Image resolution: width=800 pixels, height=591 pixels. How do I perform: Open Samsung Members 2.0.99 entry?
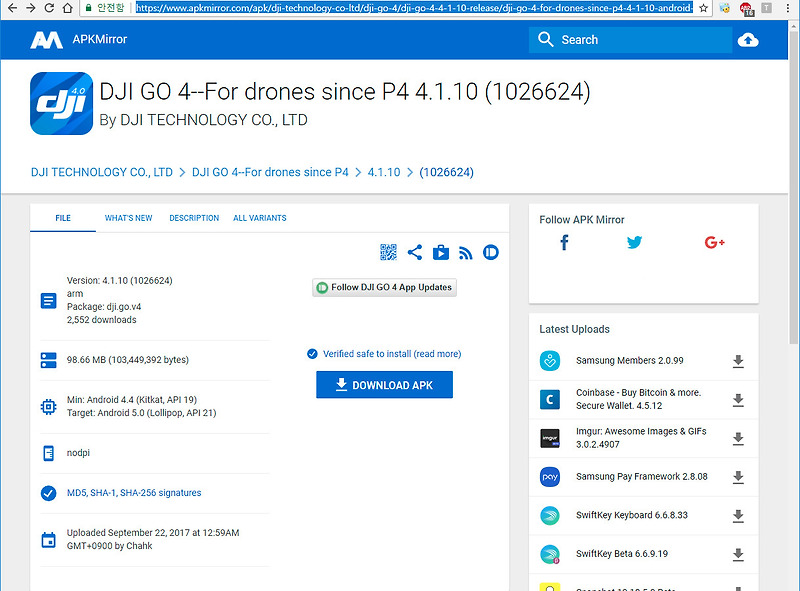(630, 360)
